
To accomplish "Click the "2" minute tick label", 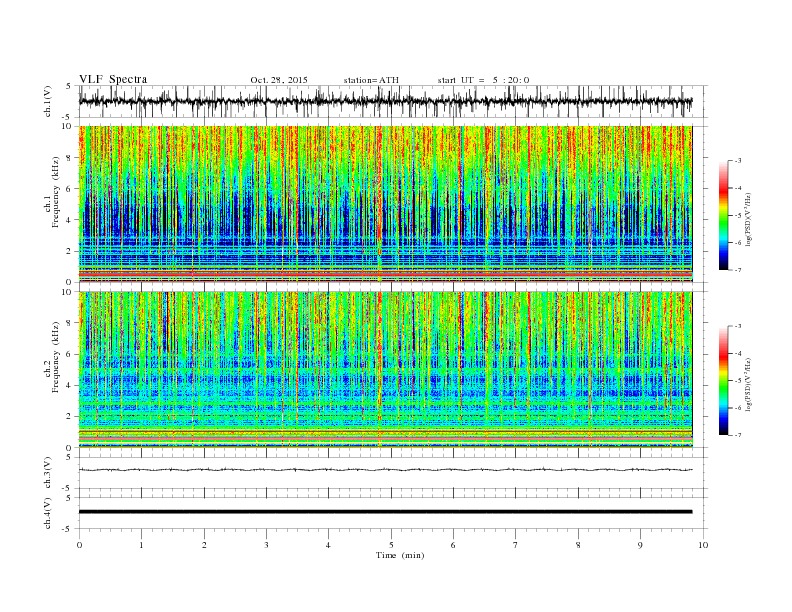I will click(x=204, y=545).
